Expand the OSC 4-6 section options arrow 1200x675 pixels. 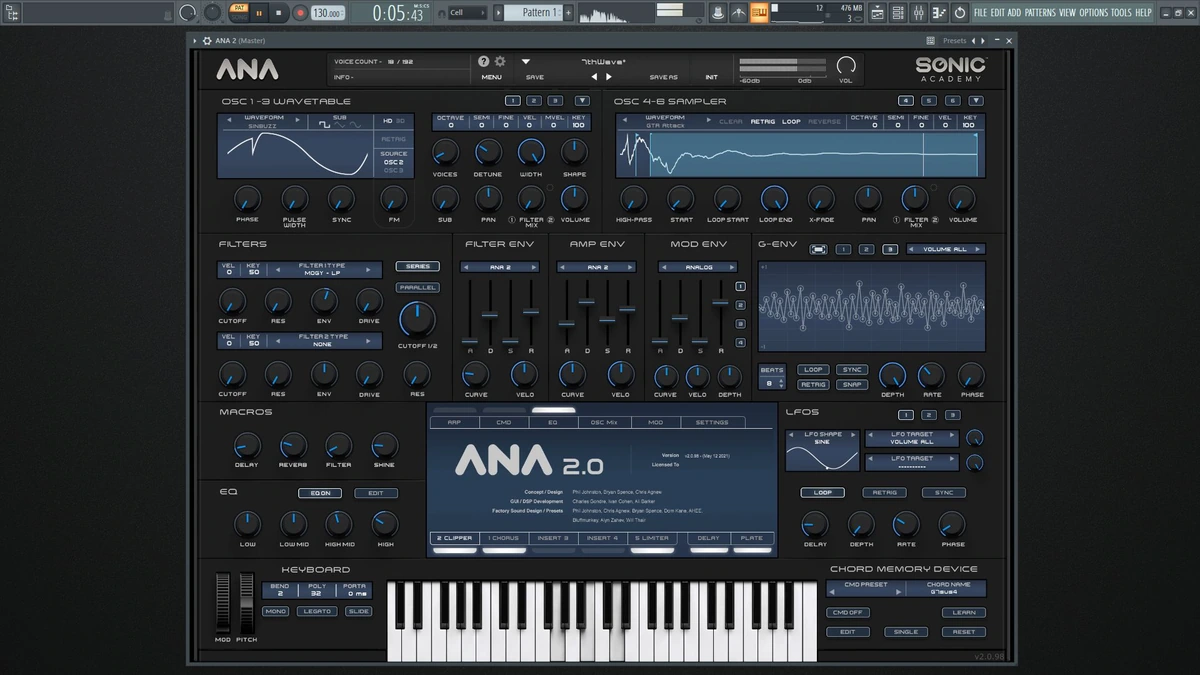click(976, 101)
